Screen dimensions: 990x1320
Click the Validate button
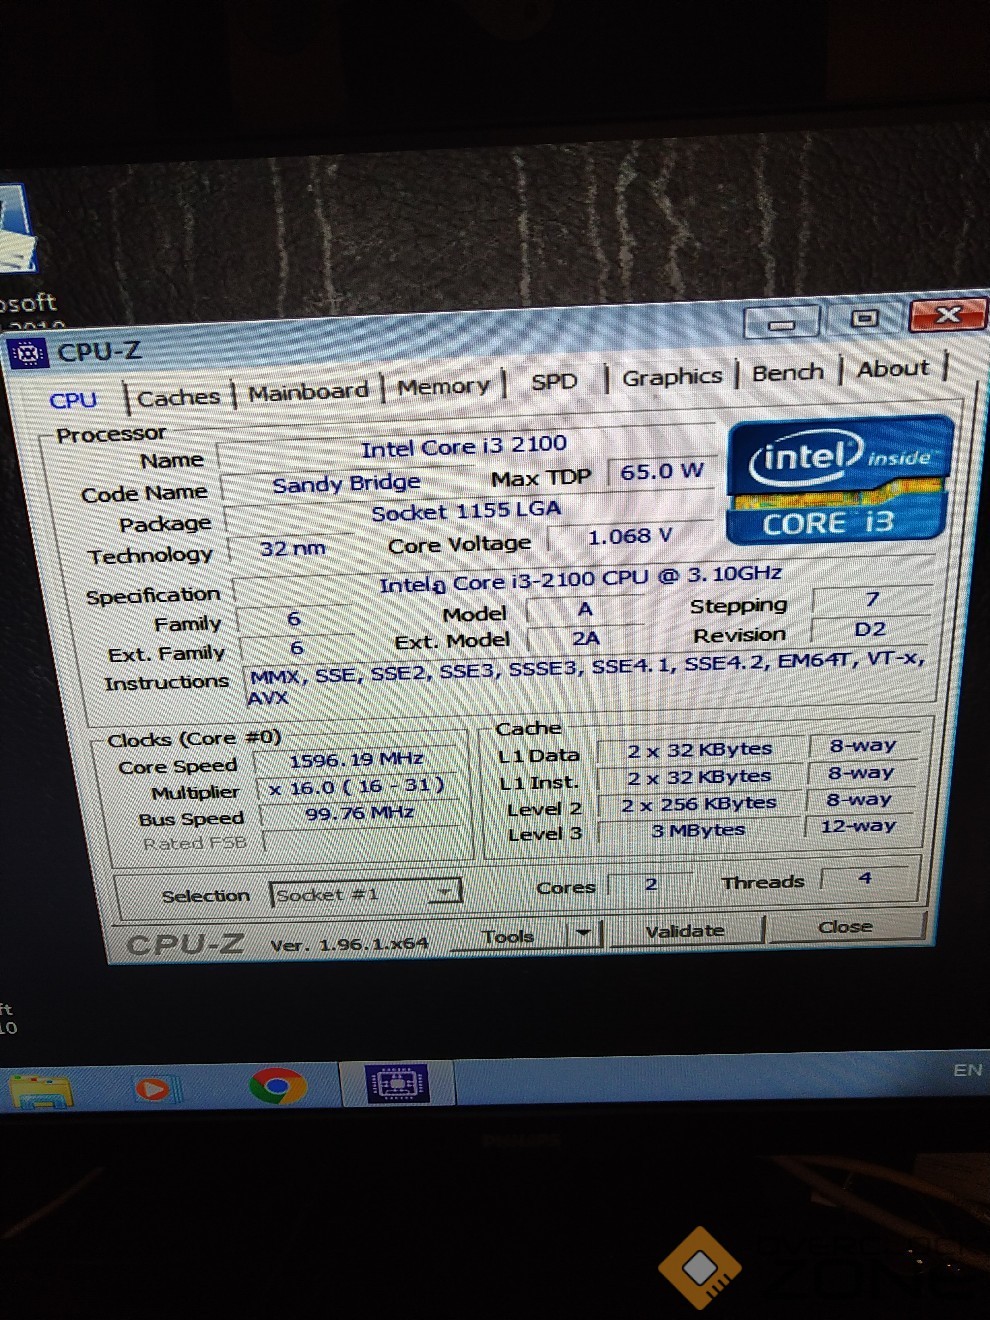click(685, 931)
